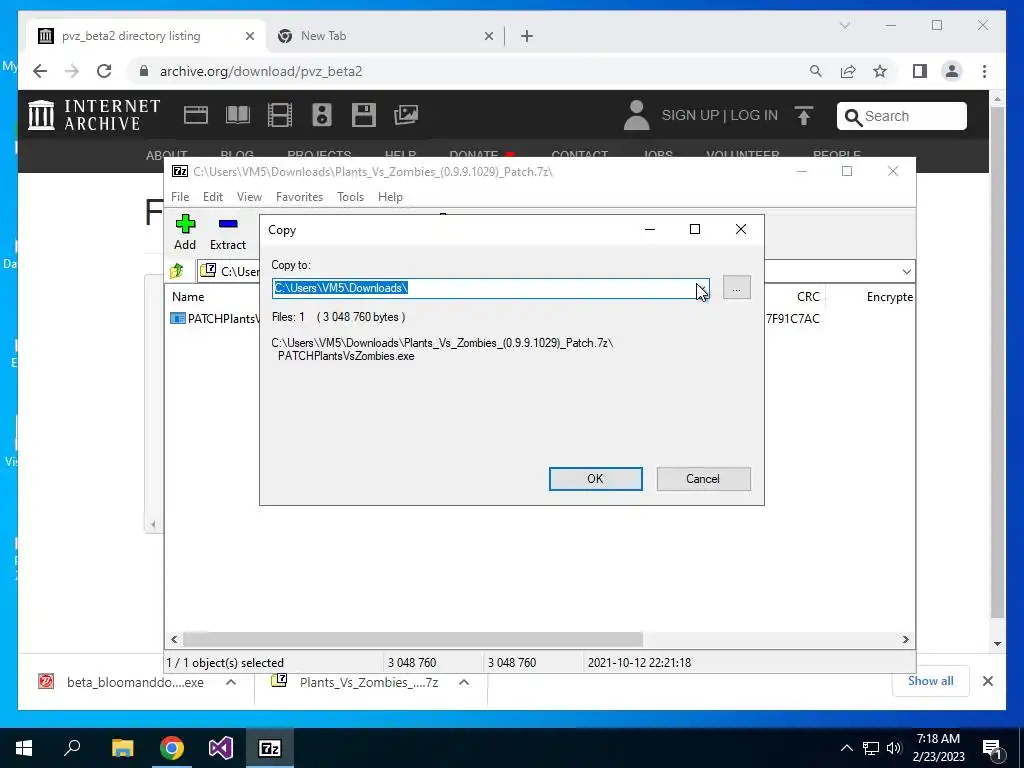The height and width of the screenshot is (768, 1024).
Task: Click the taskbar clock showing 7:18 AM
Action: [x=938, y=748]
